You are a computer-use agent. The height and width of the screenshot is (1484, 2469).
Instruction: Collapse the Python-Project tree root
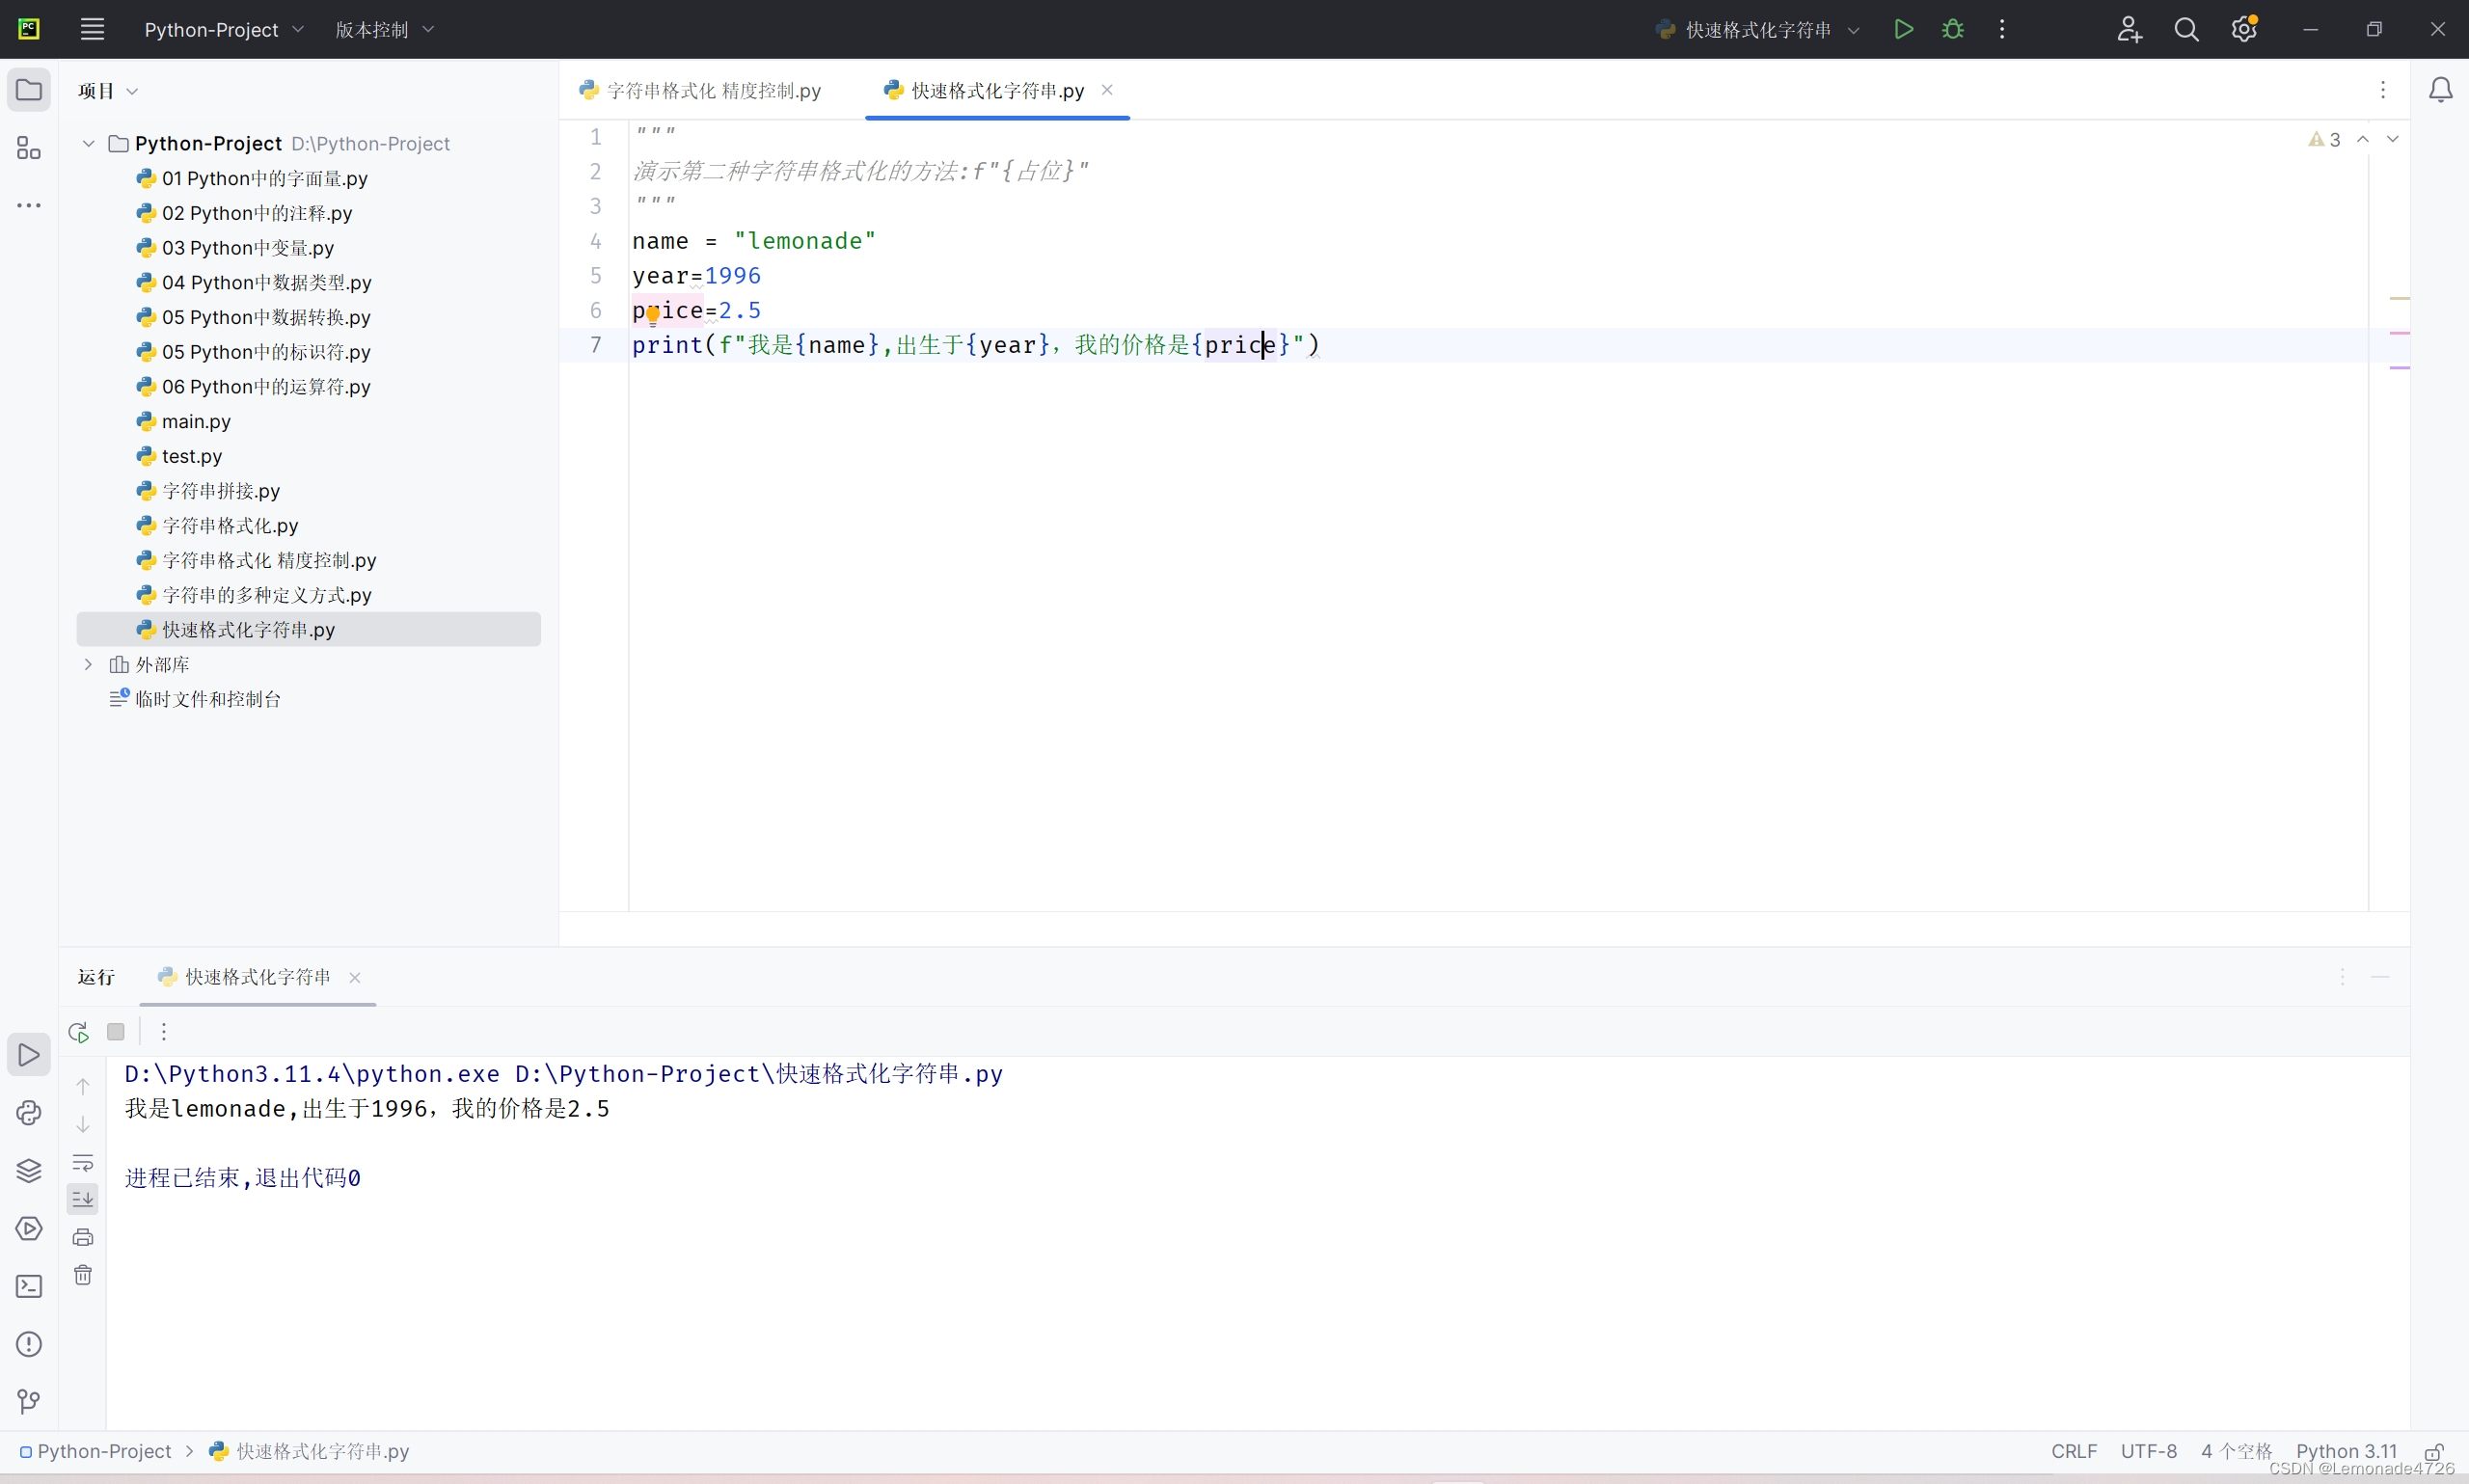(x=88, y=144)
